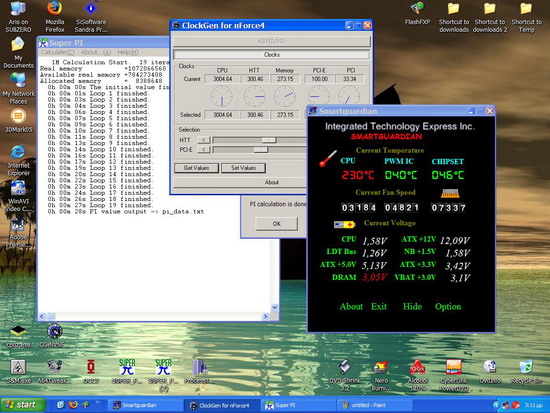The width and height of the screenshot is (550, 413).
Task: Open the FlashFXP desktop icon
Action: [x=417, y=13]
